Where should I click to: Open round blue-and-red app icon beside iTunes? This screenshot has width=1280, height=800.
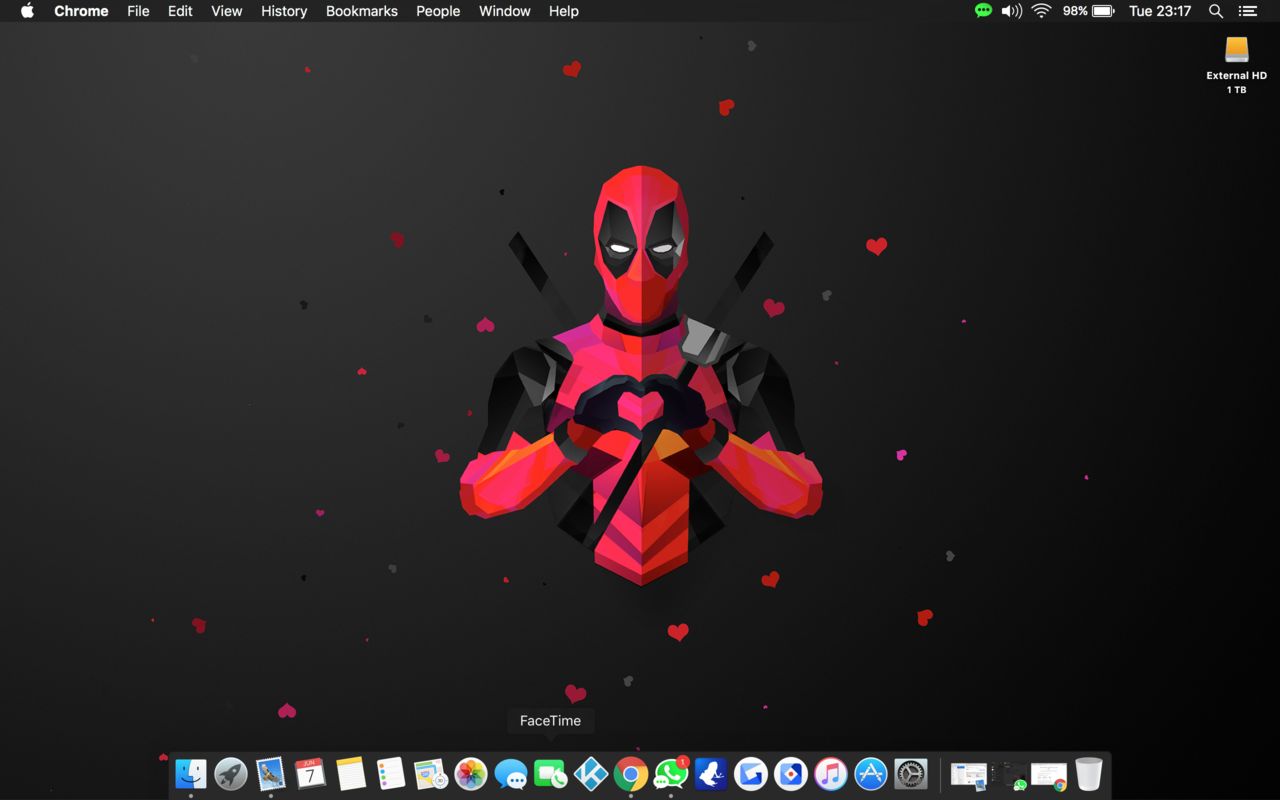(791, 773)
